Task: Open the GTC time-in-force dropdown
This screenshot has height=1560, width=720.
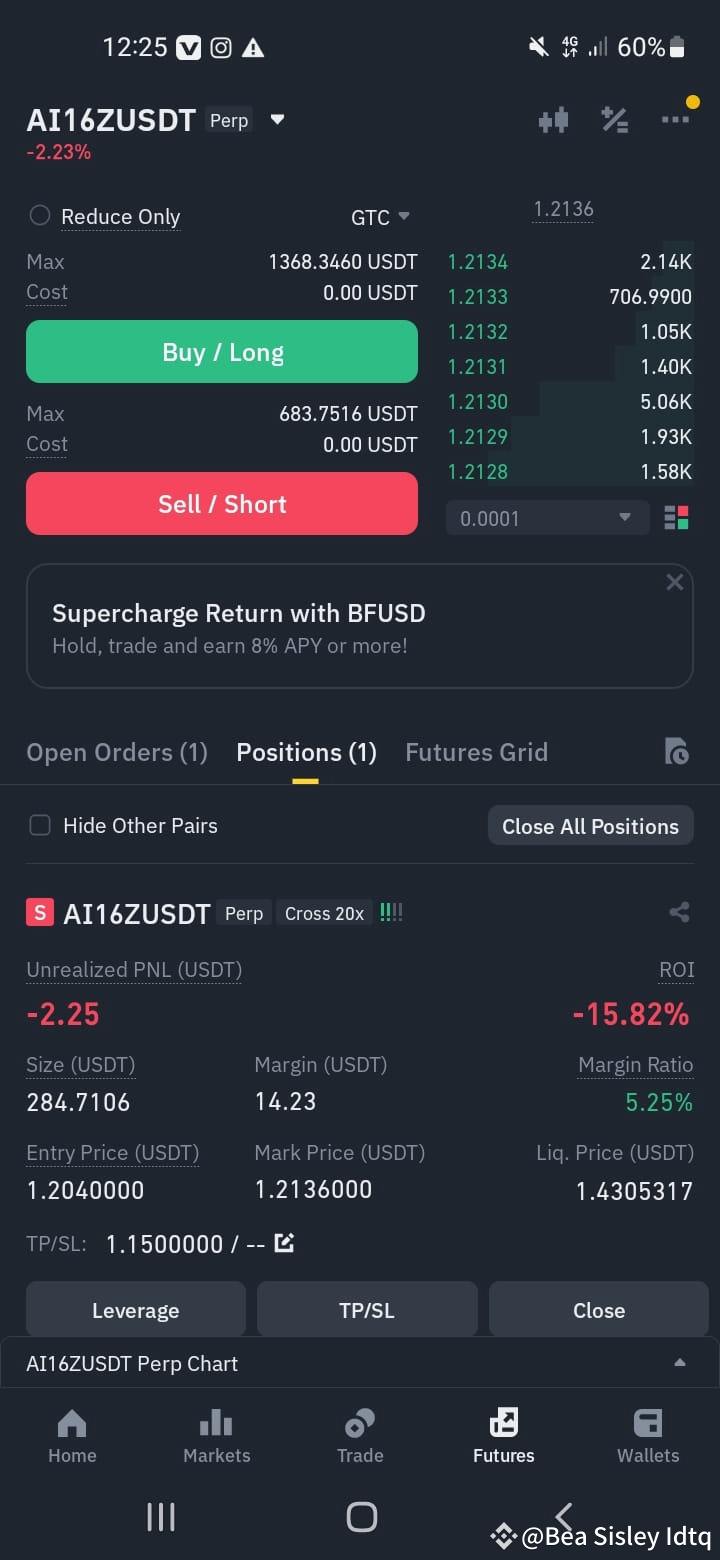Action: [381, 217]
